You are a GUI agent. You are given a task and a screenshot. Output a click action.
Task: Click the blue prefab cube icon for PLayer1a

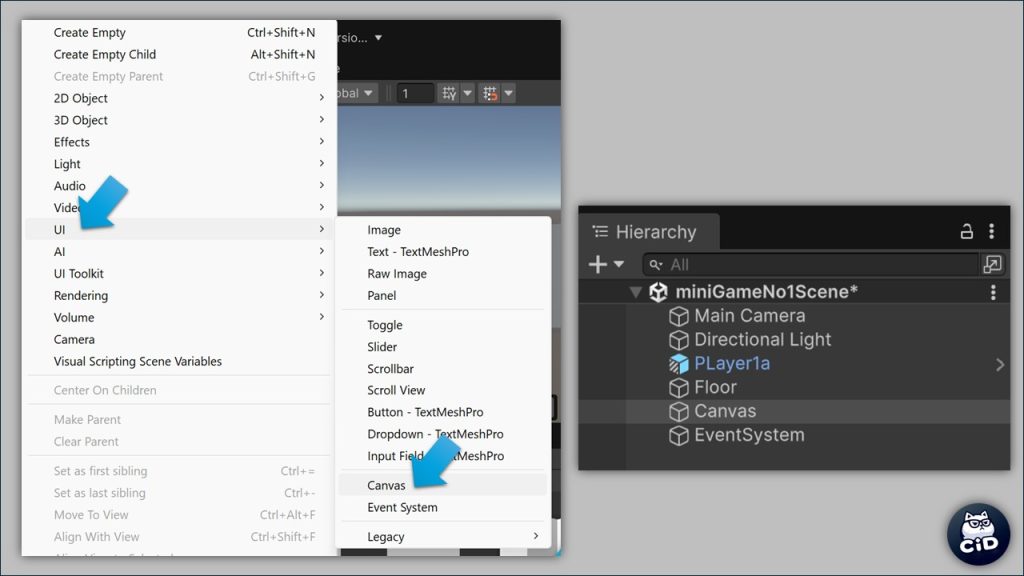point(679,364)
